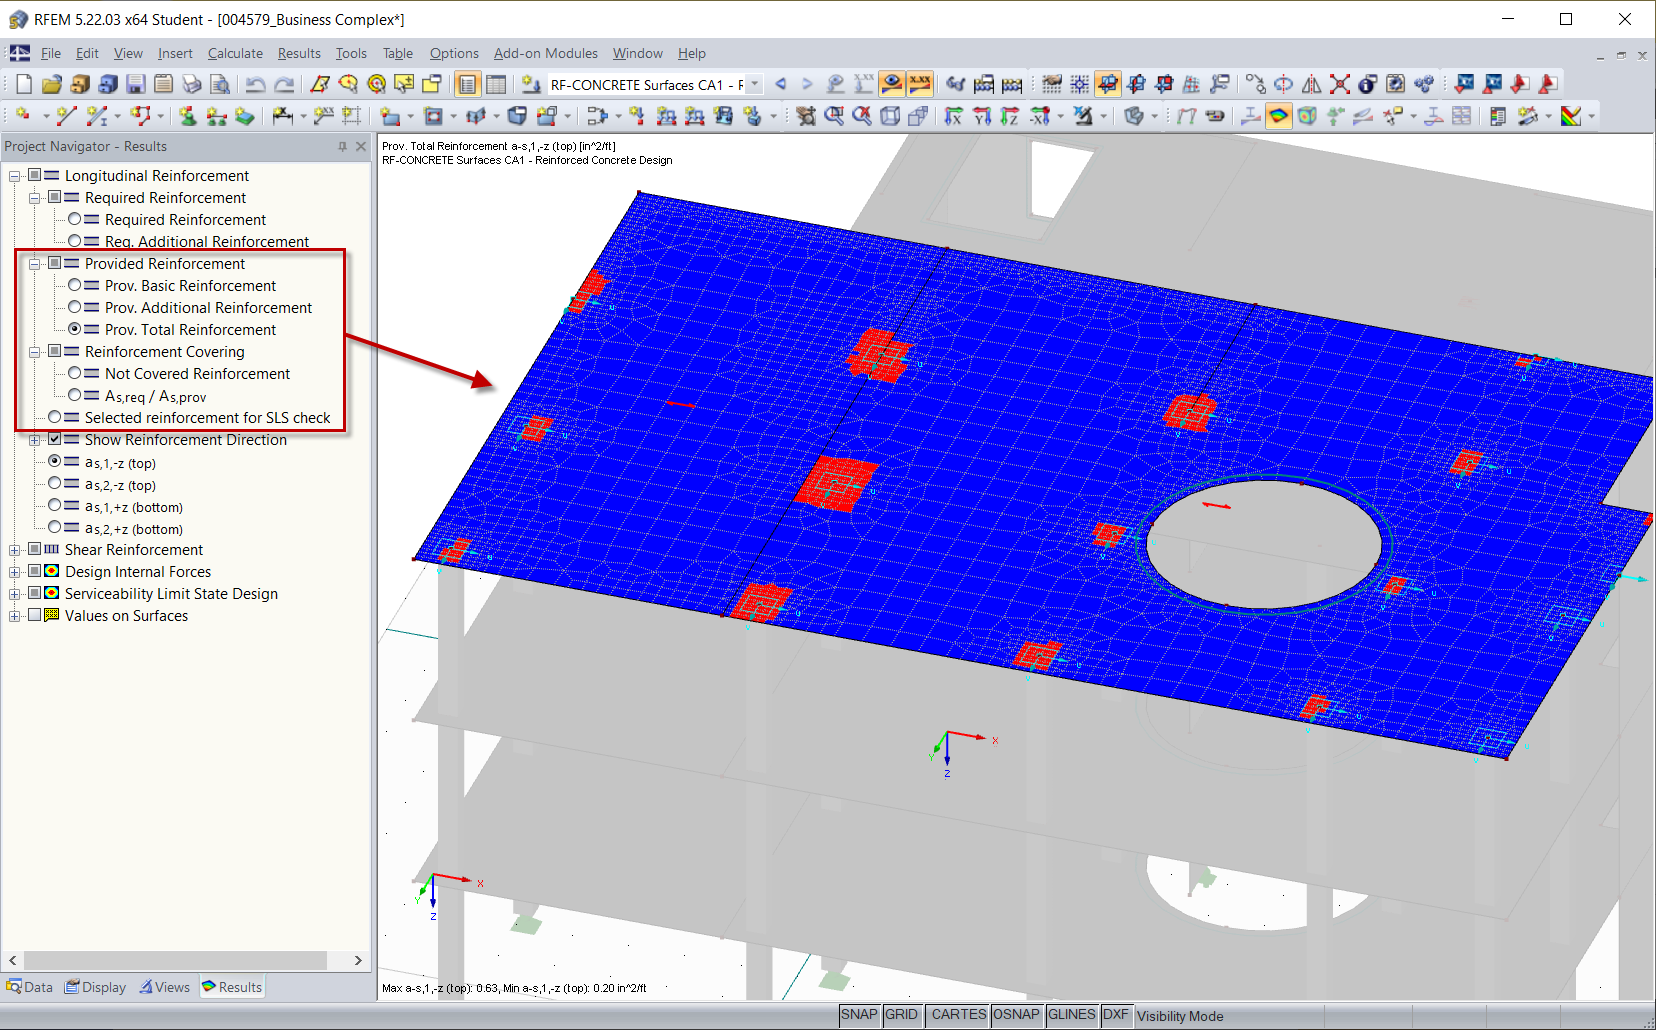Collapse the Longitudinal Reinforcement node
Image resolution: width=1656 pixels, height=1030 pixels.
pos(14,175)
